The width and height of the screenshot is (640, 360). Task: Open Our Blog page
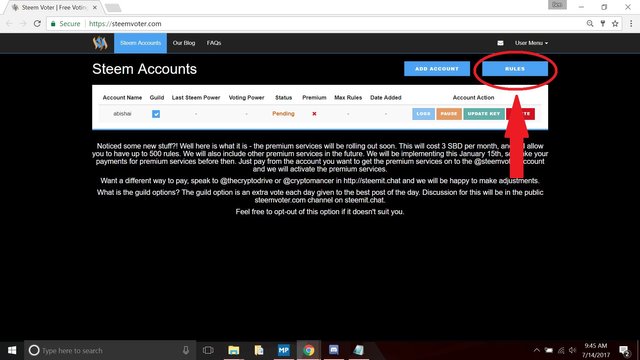point(184,43)
